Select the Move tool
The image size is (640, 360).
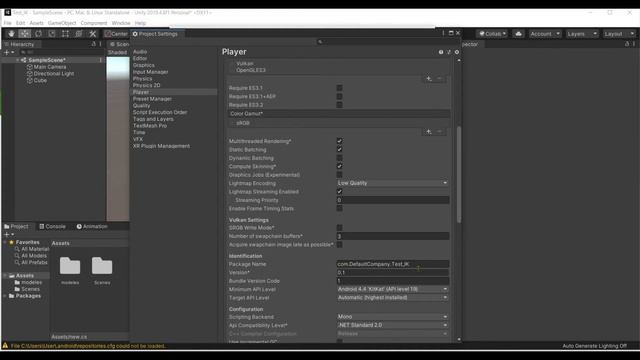click(25, 34)
